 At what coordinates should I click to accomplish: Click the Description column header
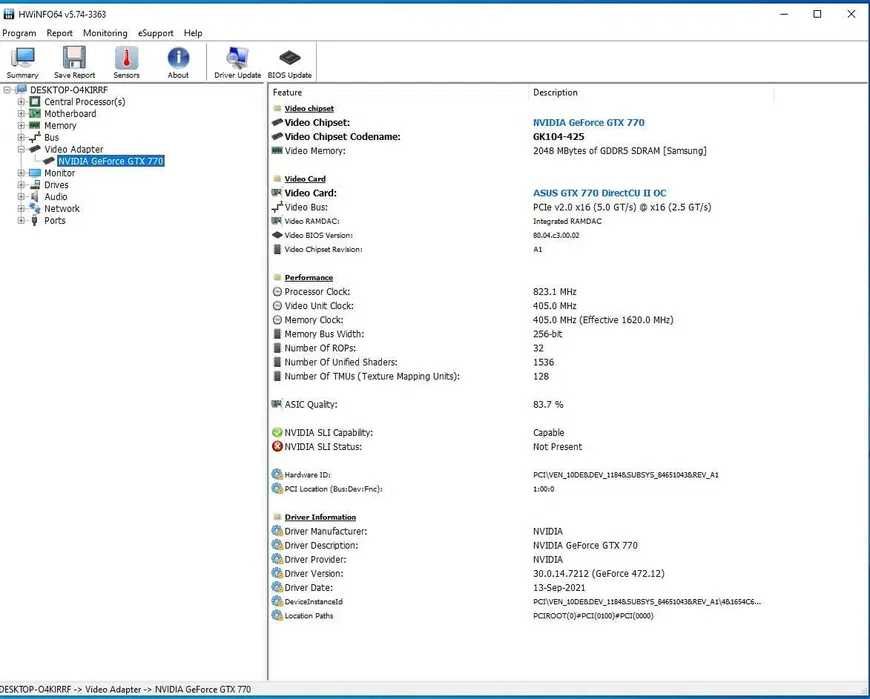[x=555, y=93]
